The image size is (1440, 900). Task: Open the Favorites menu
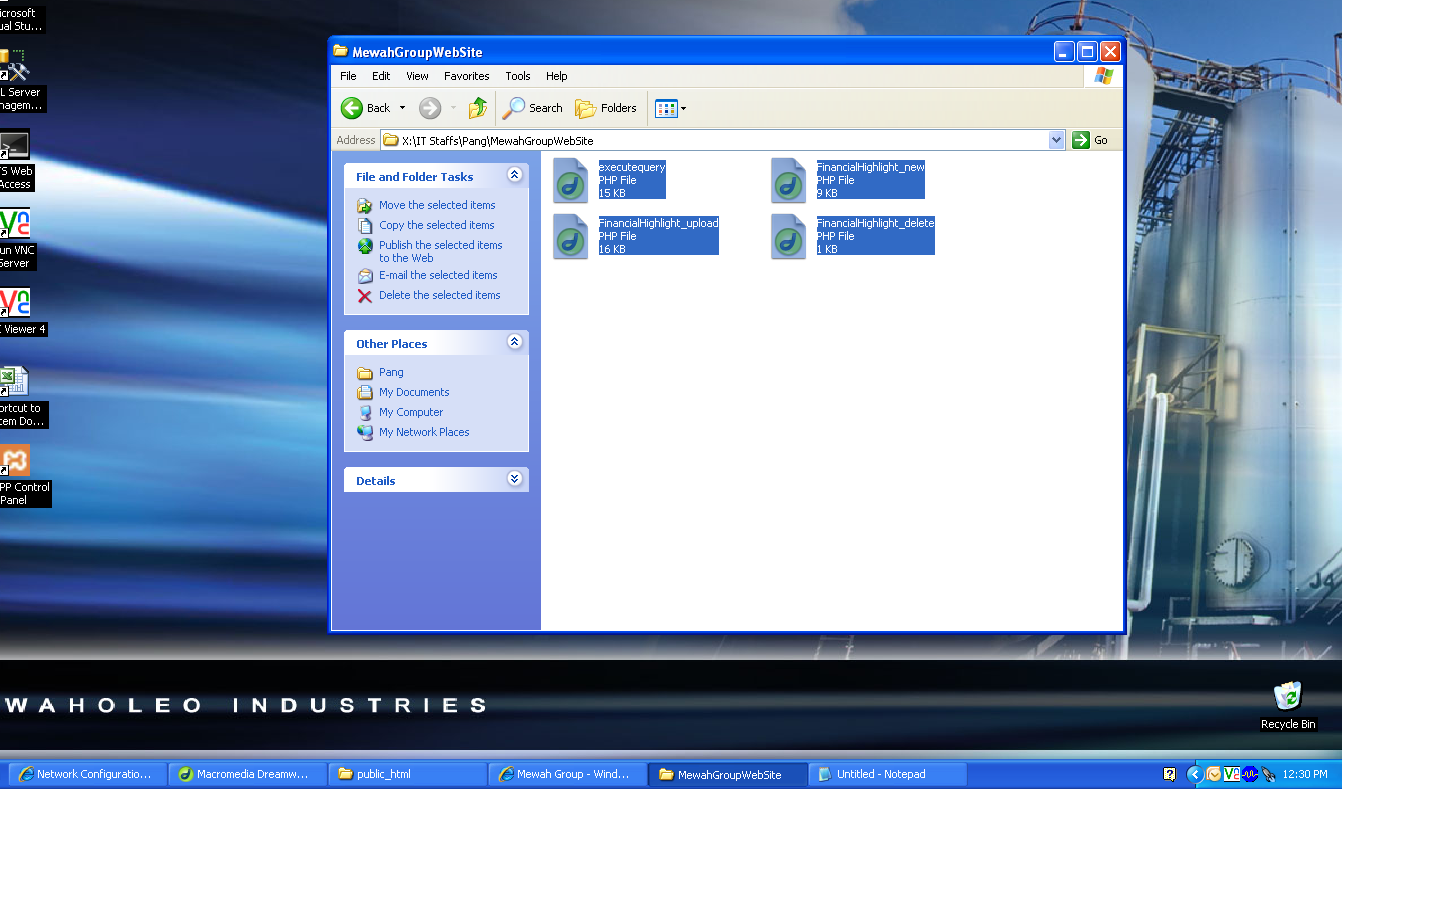(x=466, y=76)
